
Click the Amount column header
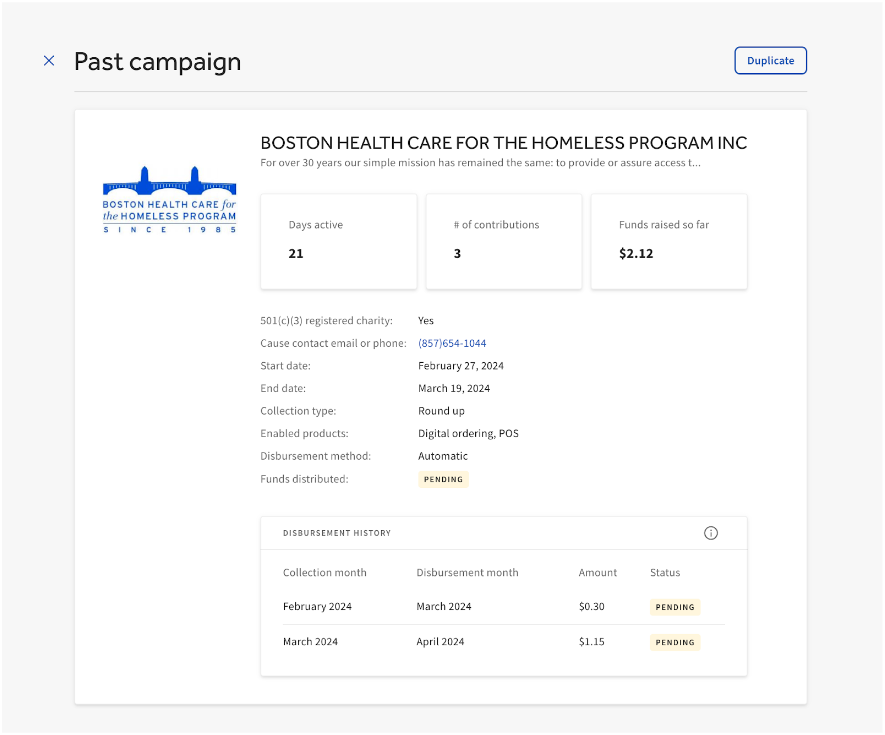coord(598,573)
